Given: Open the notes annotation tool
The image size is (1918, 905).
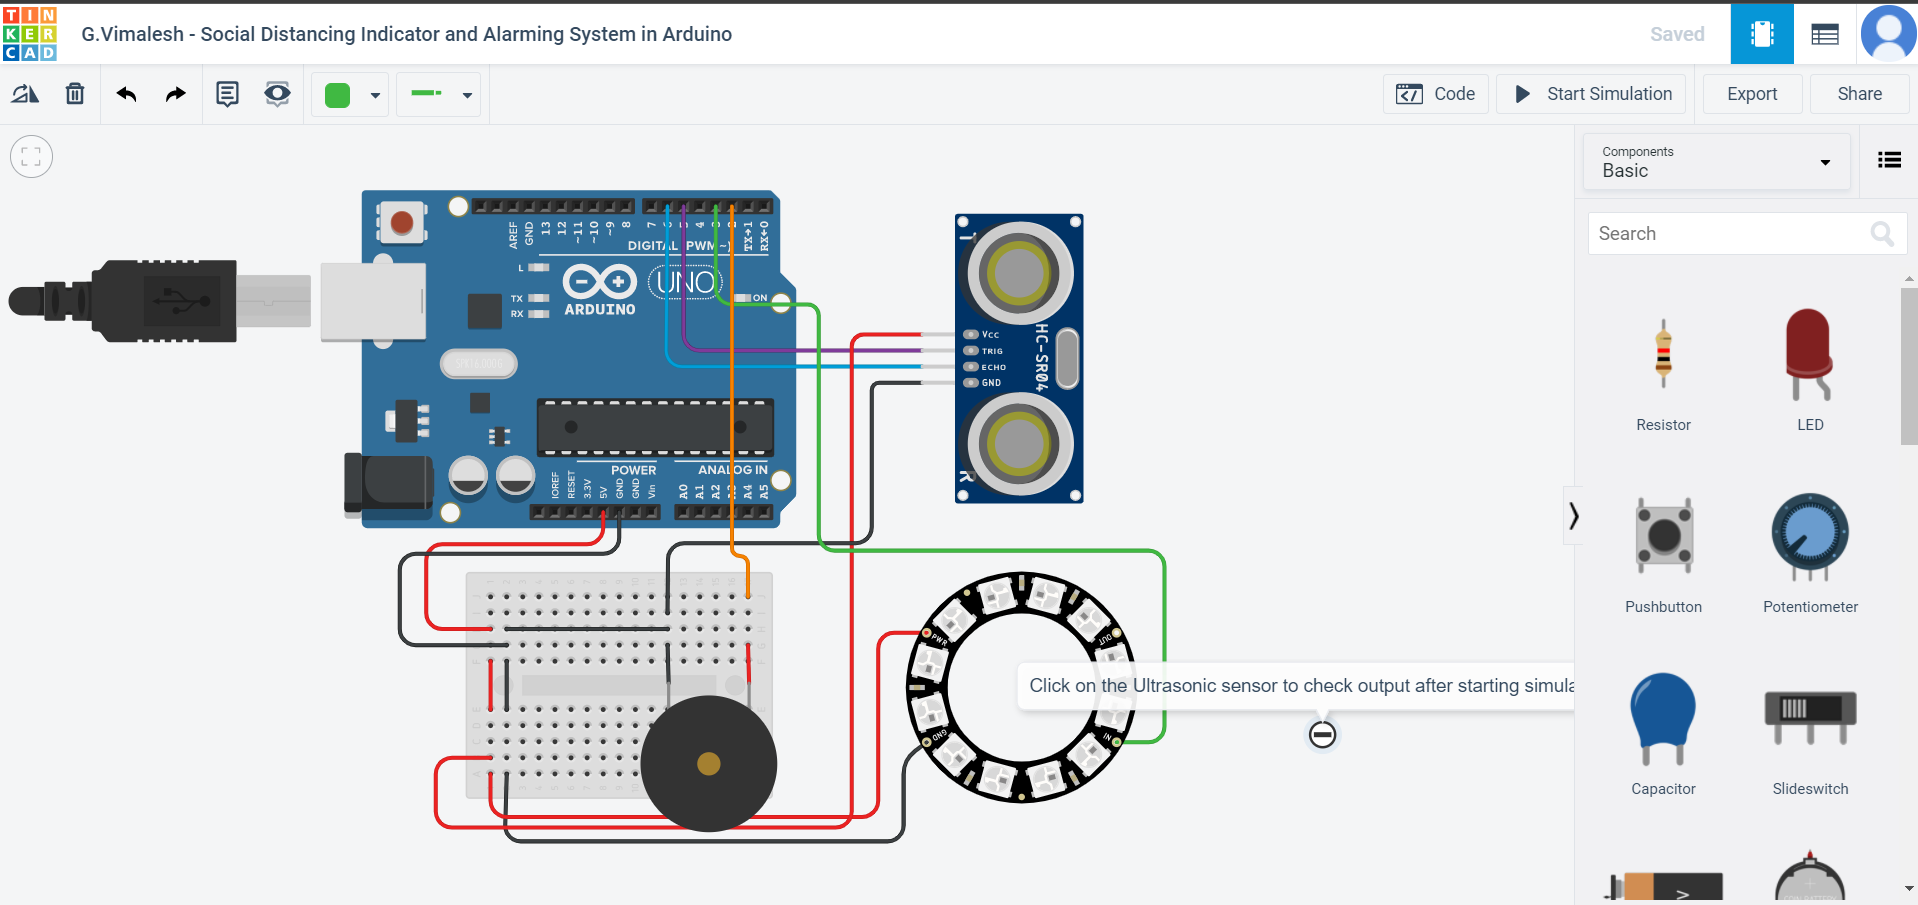Looking at the screenshot, I should tap(228, 94).
